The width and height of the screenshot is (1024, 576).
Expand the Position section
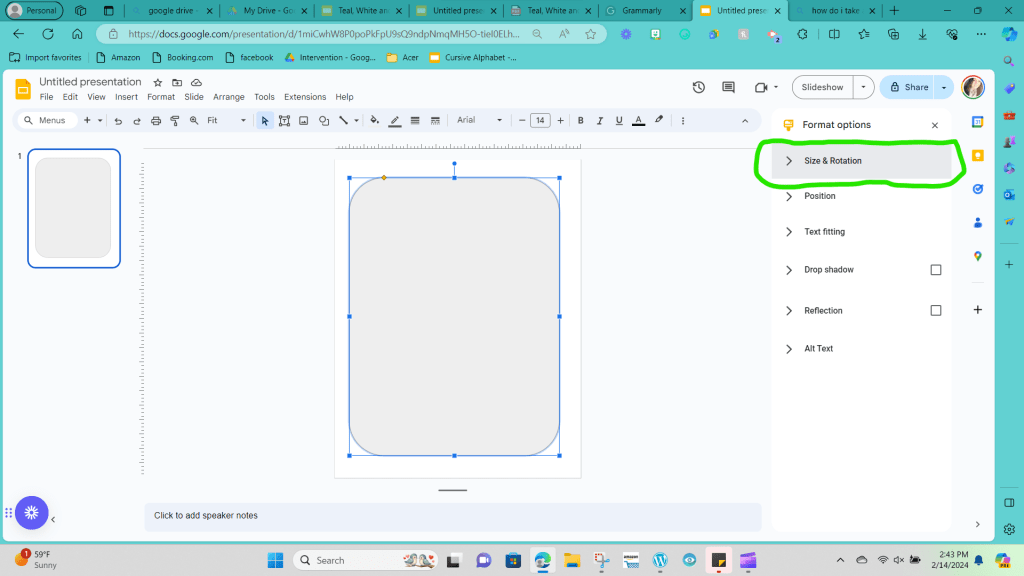[819, 196]
